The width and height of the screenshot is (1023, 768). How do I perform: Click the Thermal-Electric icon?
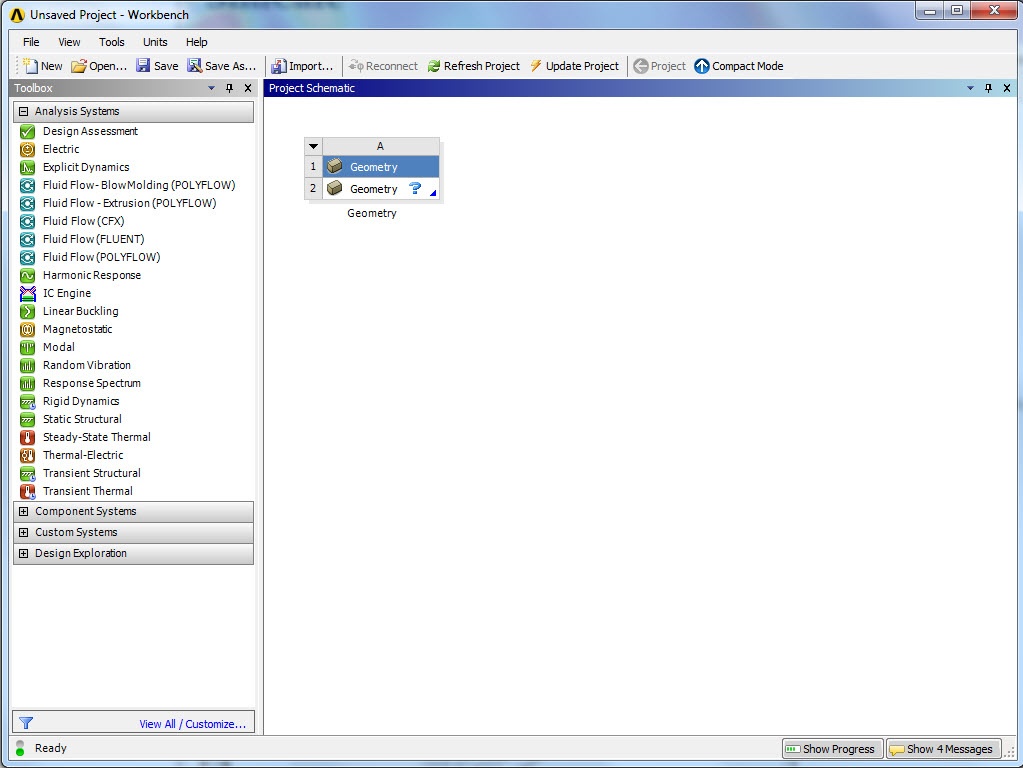point(27,455)
